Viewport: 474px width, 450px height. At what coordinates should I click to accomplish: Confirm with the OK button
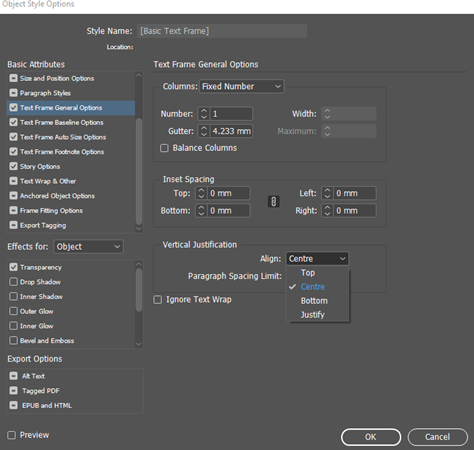pyautogui.click(x=371, y=437)
